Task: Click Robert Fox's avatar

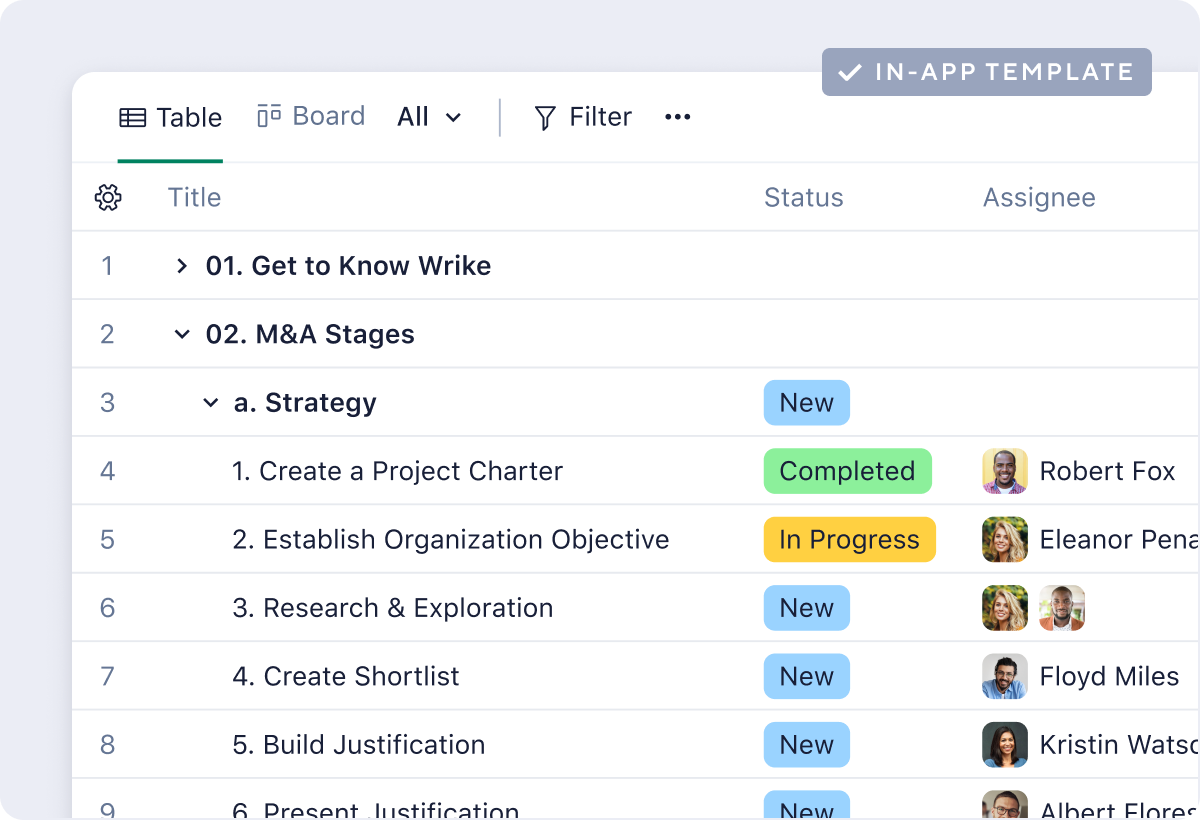Action: tap(1005, 471)
